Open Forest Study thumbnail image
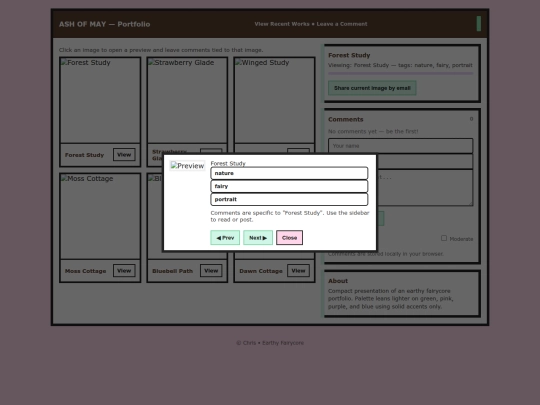This screenshot has width=540, height=405. [100, 100]
